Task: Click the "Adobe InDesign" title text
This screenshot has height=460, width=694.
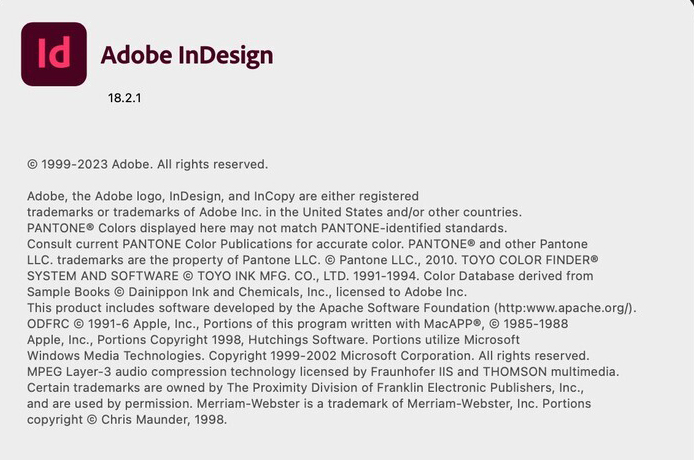Action: (186, 55)
